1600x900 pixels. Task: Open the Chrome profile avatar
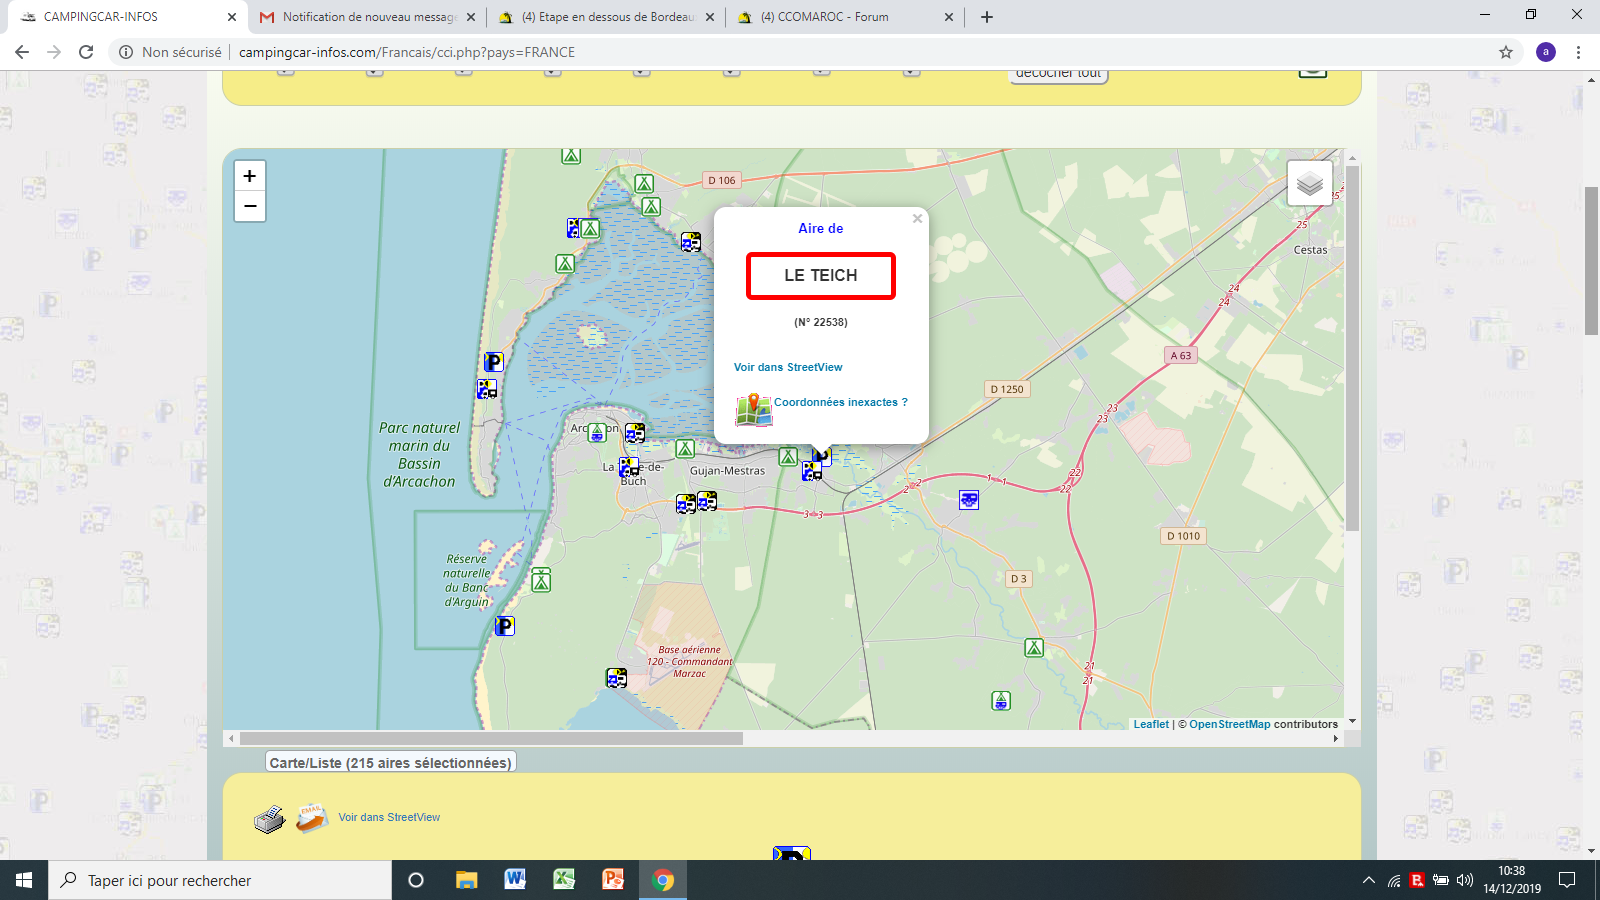point(1546,52)
